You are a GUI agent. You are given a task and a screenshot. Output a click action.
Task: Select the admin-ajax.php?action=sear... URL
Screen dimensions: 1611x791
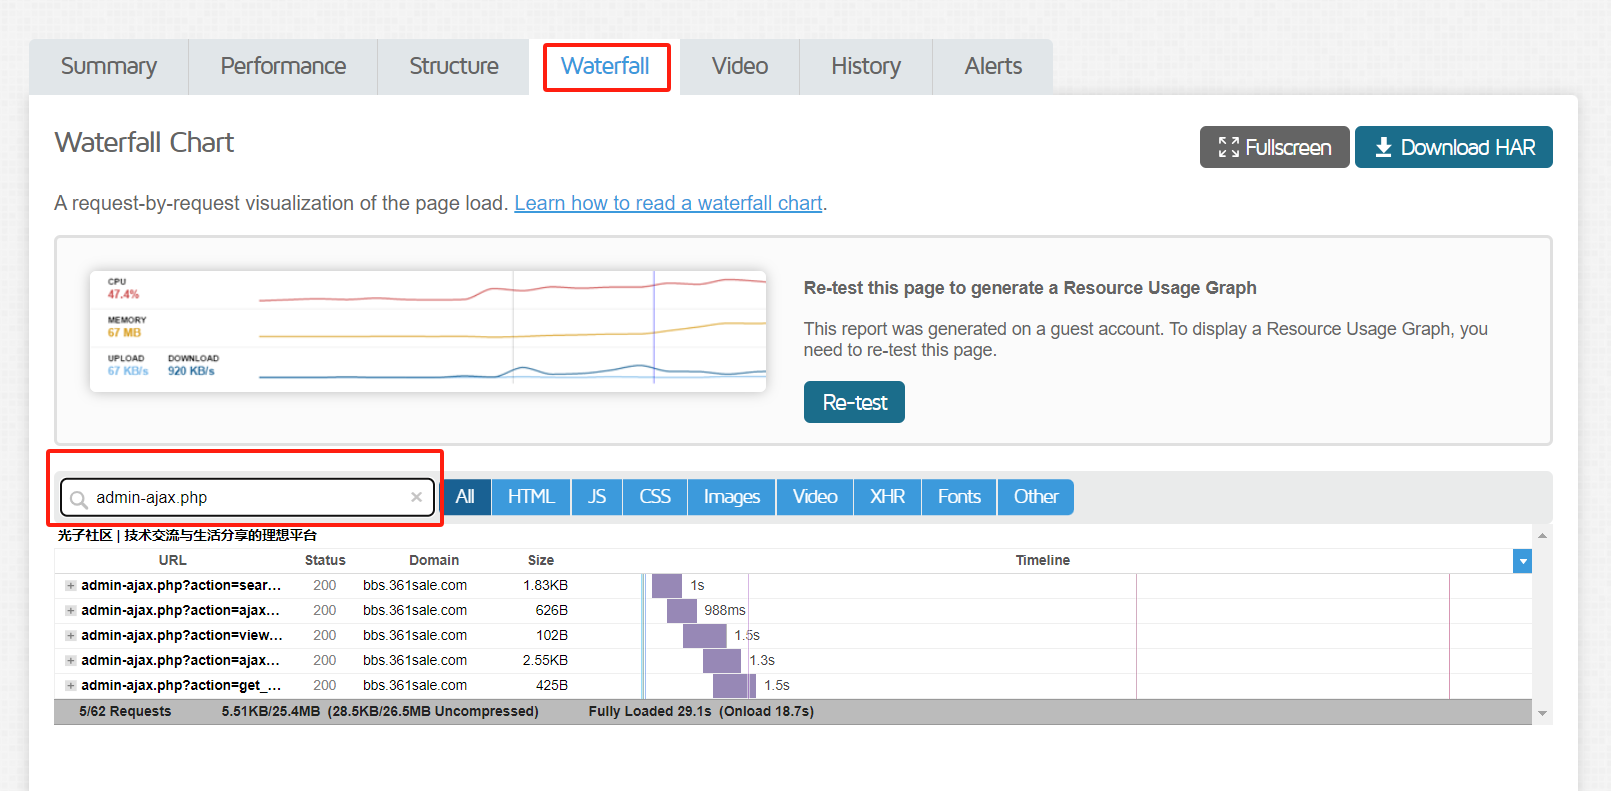click(x=181, y=585)
